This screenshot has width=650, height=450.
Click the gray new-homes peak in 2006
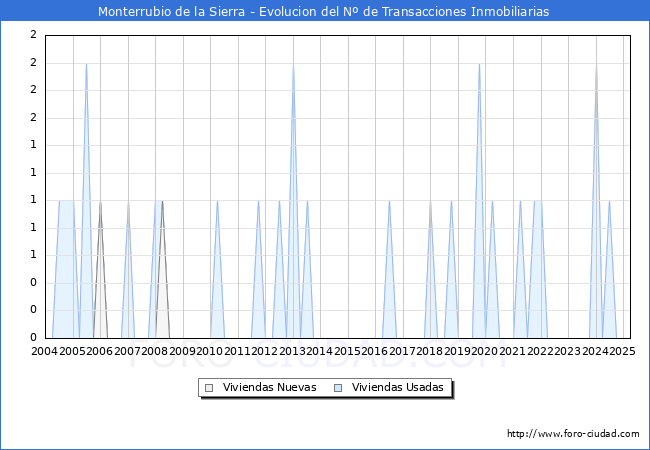point(100,201)
